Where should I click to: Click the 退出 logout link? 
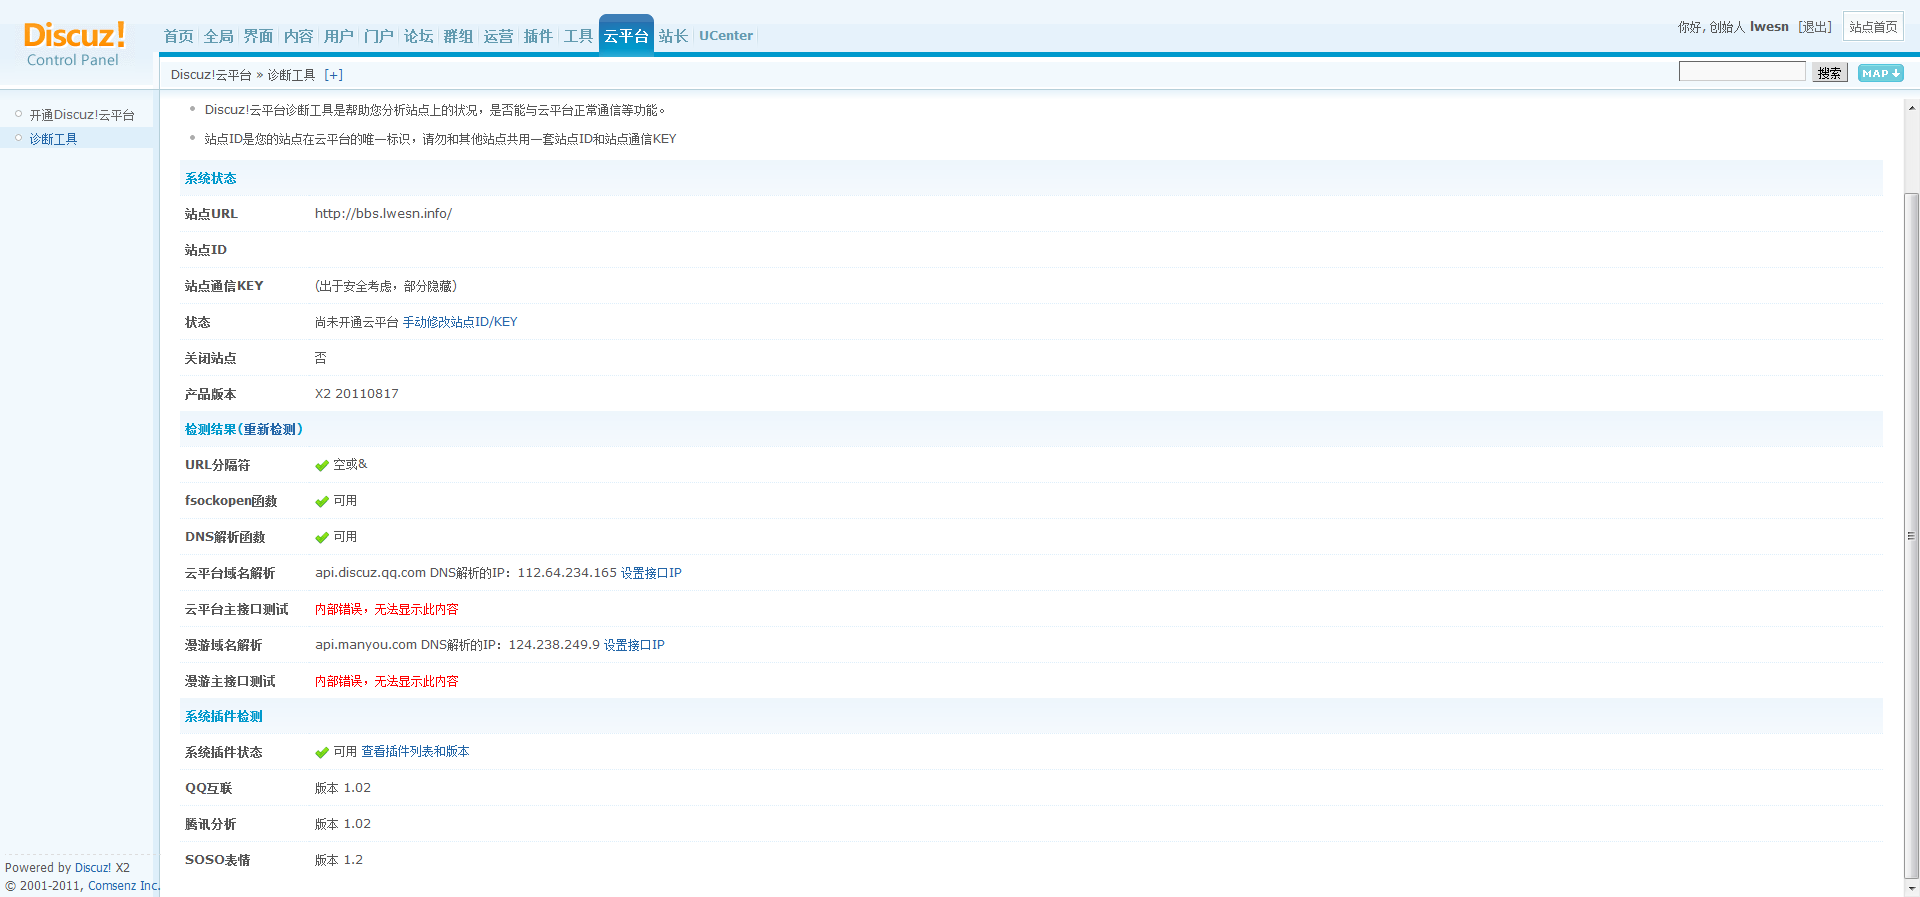1815,27
